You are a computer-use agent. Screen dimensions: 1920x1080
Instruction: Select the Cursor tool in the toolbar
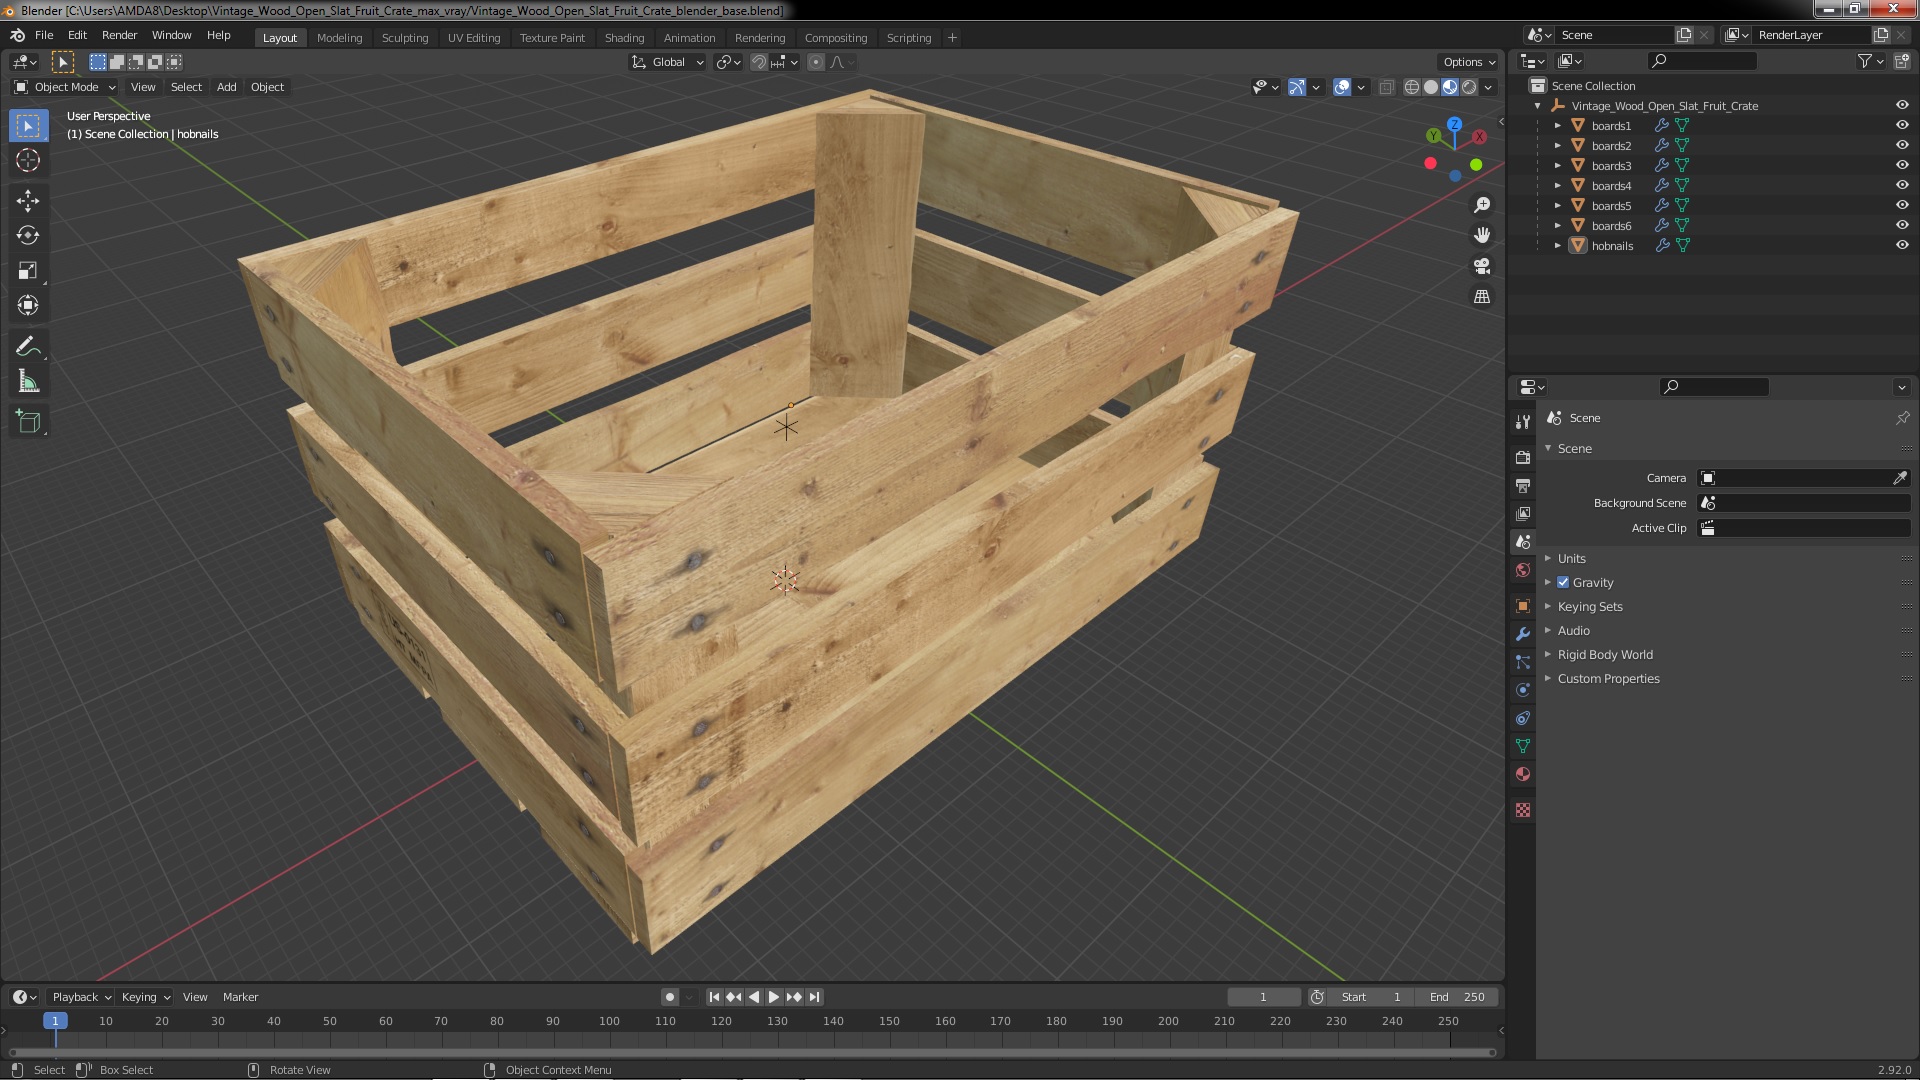pos(28,160)
